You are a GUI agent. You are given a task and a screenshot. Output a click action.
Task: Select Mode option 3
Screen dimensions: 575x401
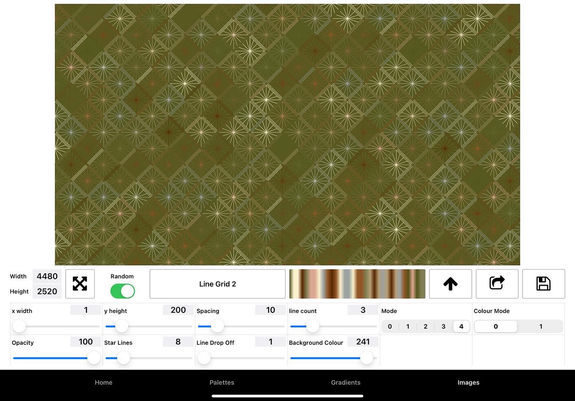(443, 326)
